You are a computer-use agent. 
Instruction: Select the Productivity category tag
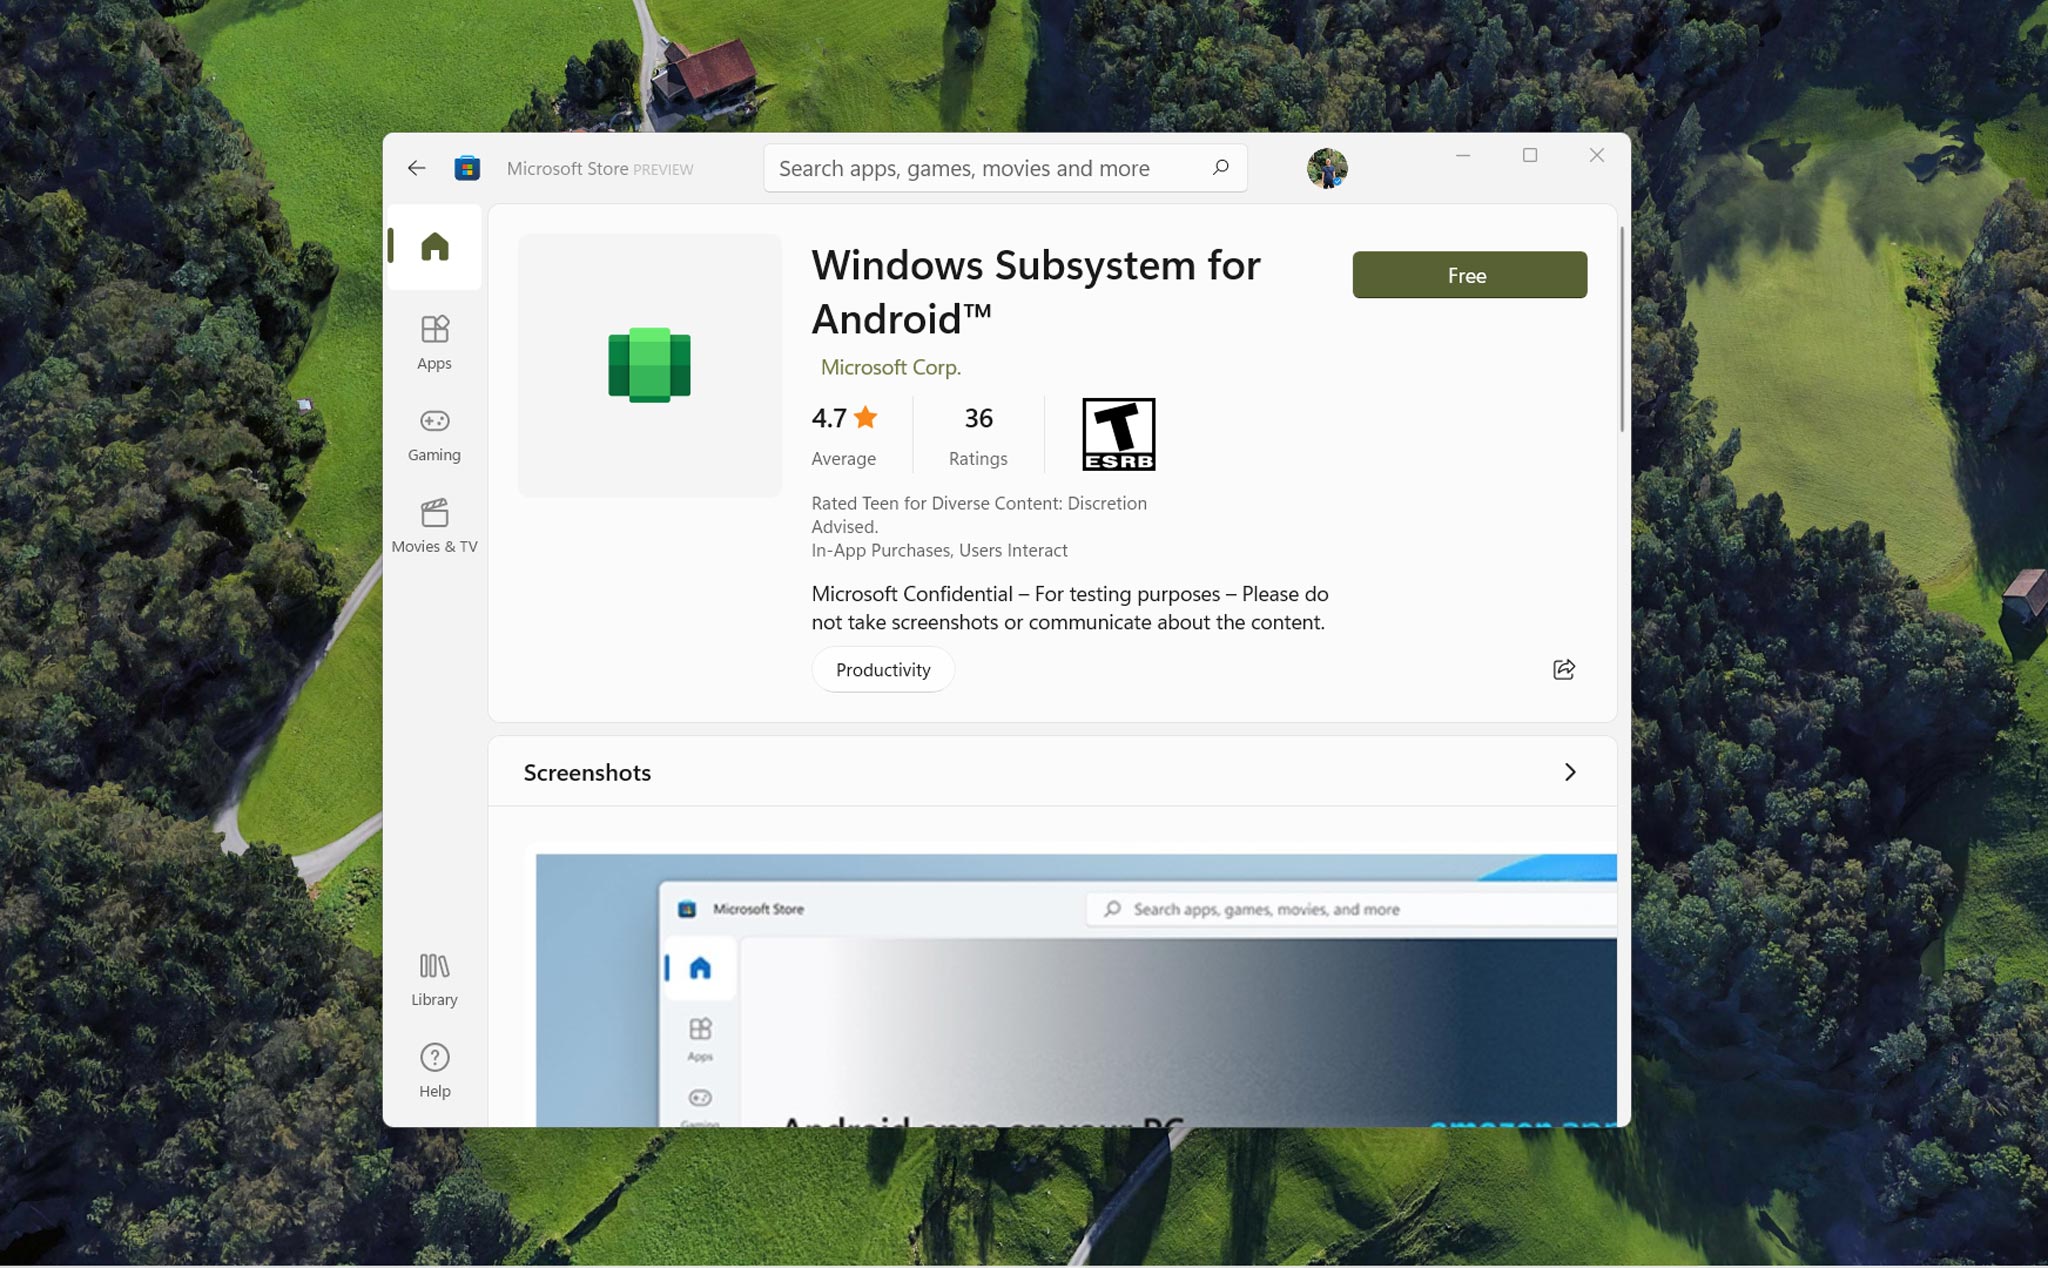(883, 669)
